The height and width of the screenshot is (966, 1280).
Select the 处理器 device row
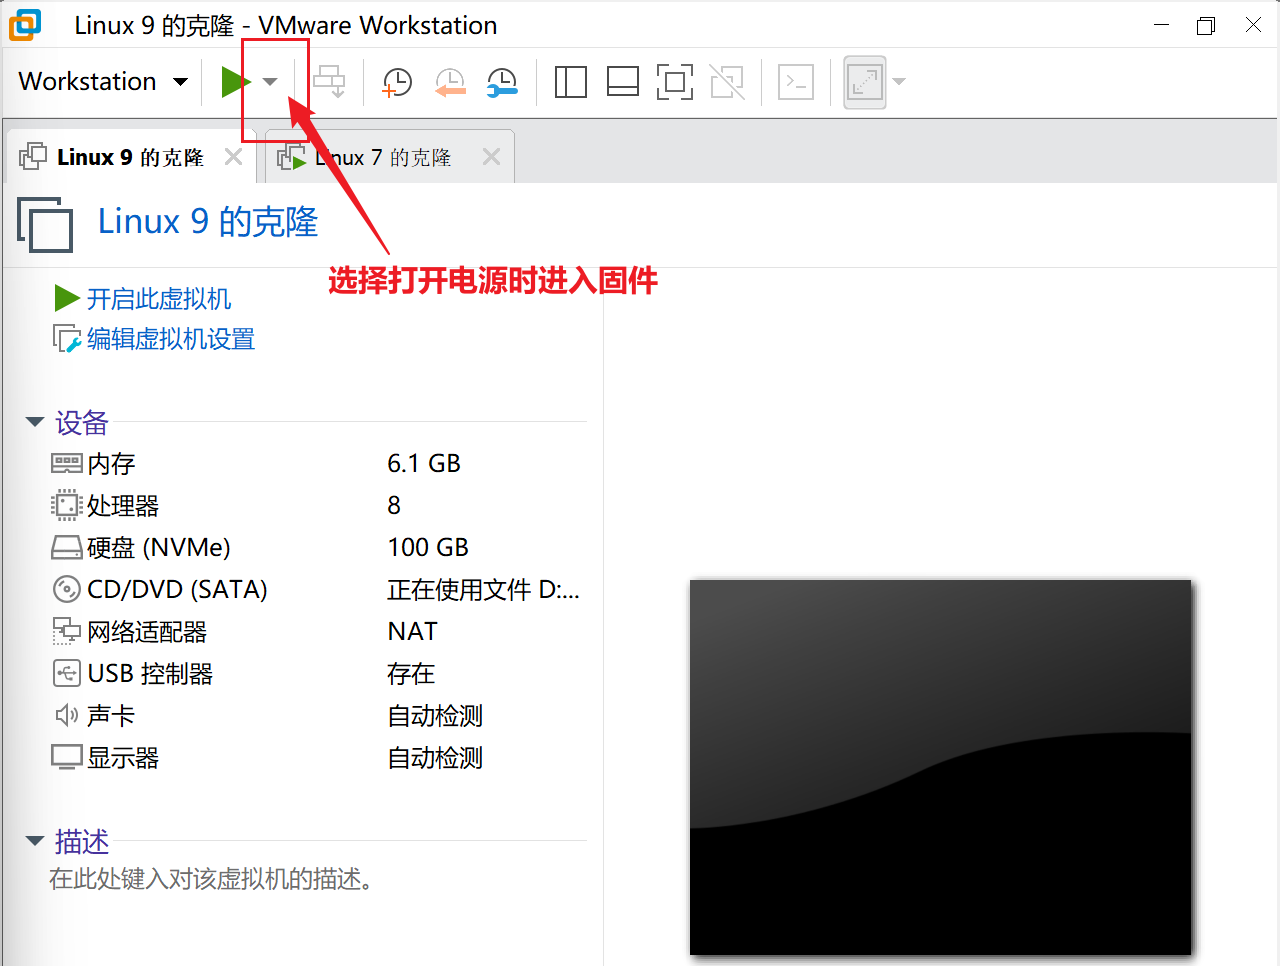317,505
